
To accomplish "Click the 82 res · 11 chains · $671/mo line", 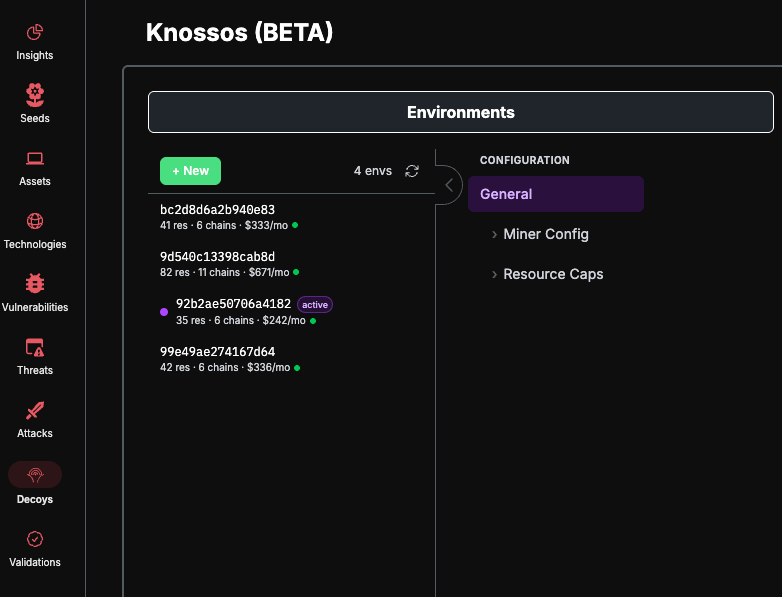I will tap(224, 272).
